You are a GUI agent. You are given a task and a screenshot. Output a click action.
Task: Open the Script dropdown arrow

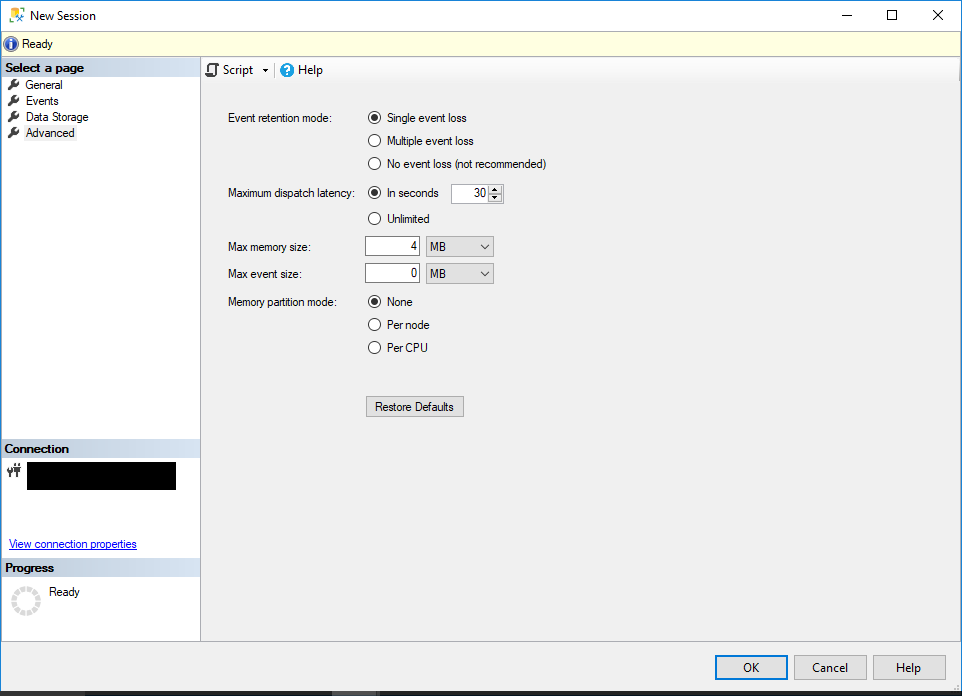(x=266, y=70)
